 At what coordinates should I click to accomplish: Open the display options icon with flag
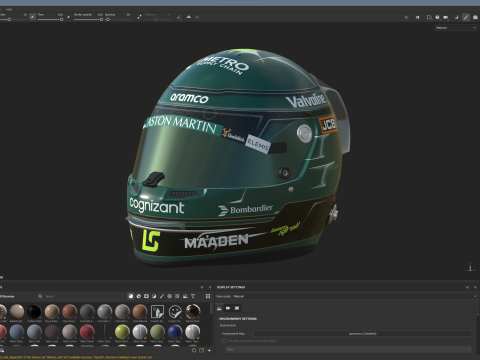pos(429,17)
